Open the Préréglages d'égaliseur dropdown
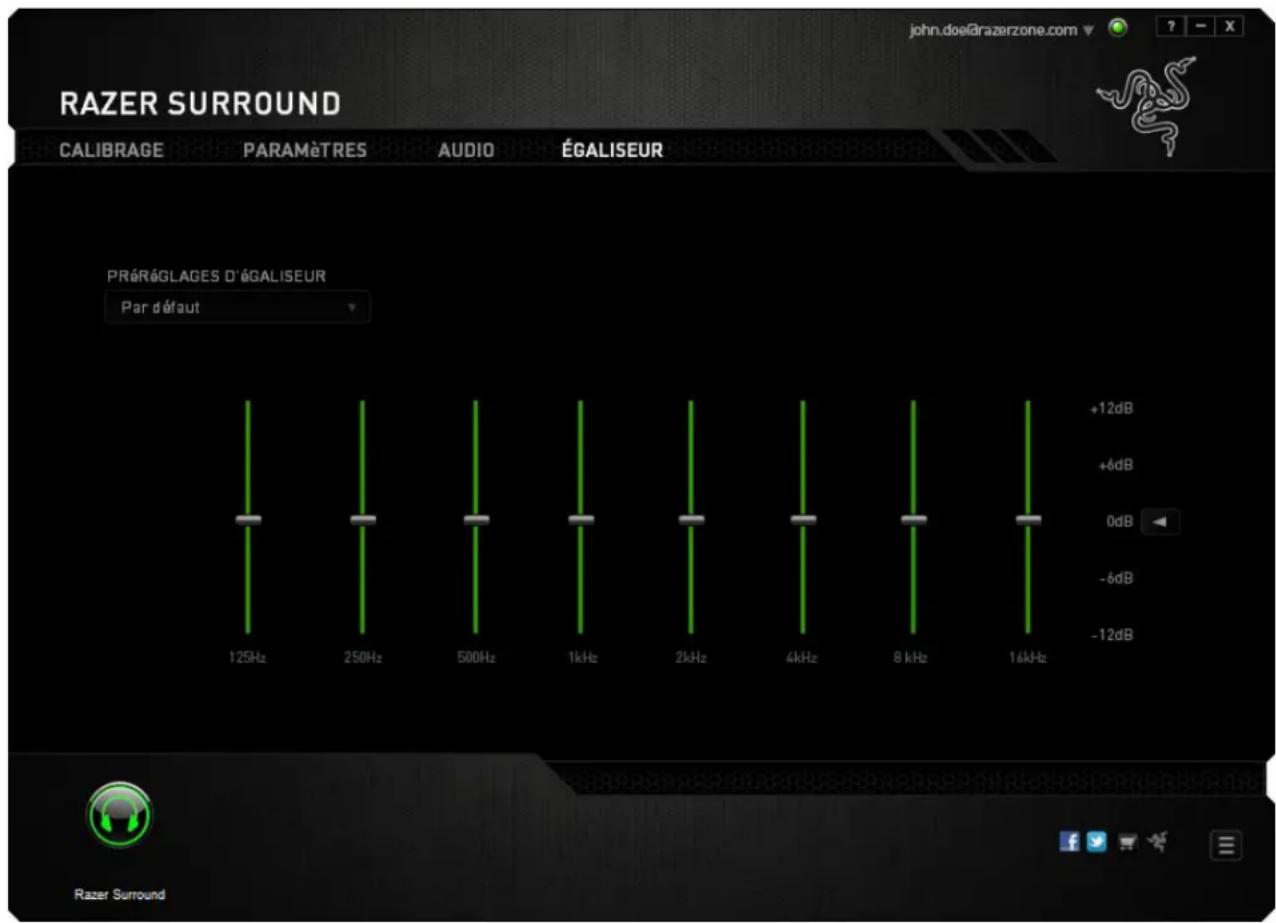 tap(237, 307)
